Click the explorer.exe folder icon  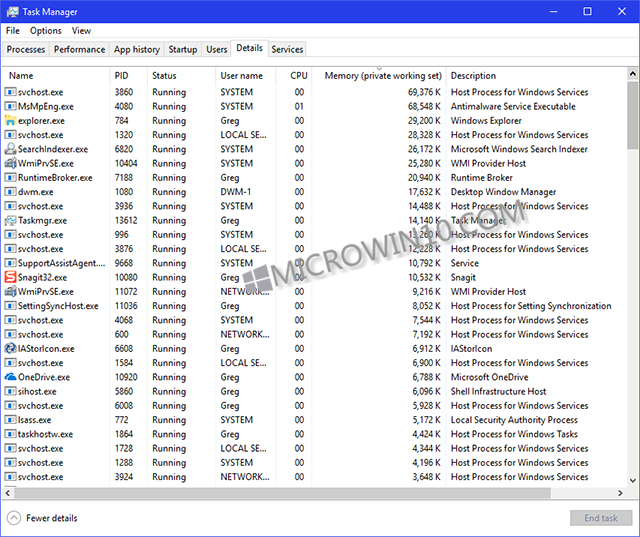tap(10, 121)
